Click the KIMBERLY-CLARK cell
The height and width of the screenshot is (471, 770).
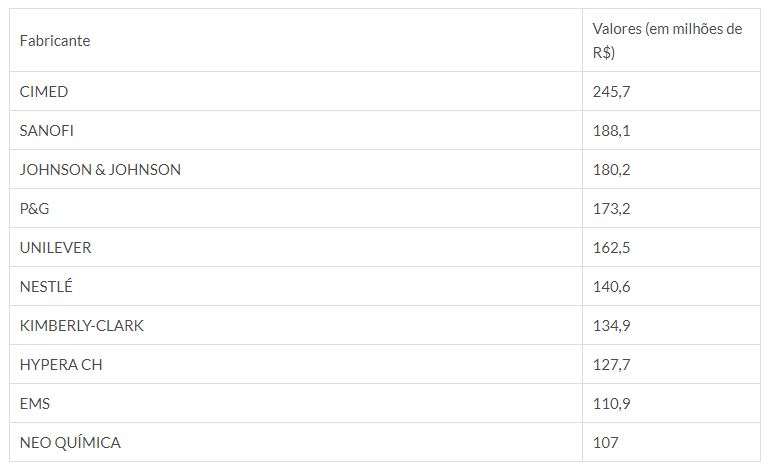tap(82, 326)
